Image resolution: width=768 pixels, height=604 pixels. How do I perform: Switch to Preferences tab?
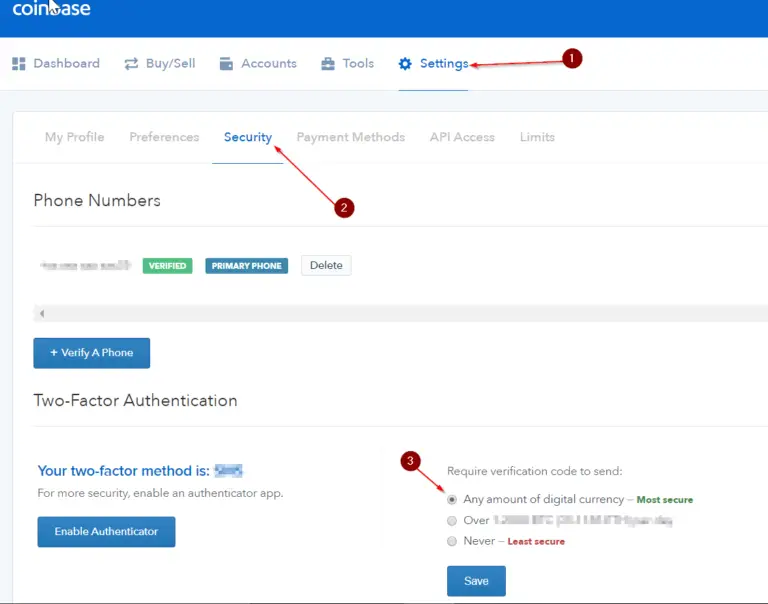coord(164,137)
